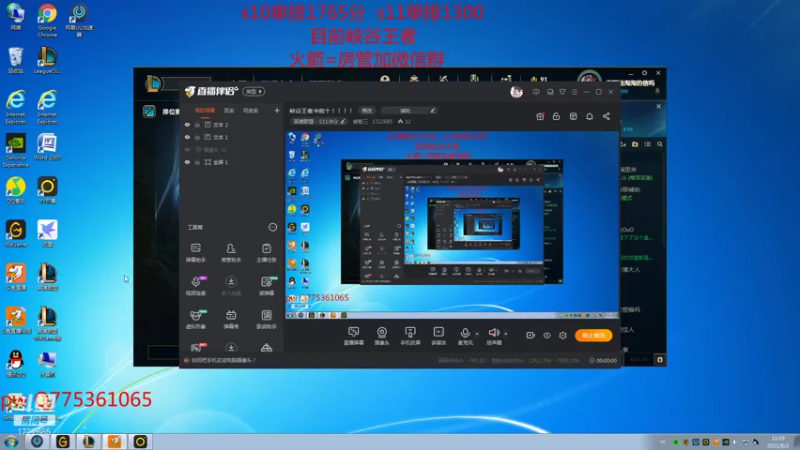Switch to the third scenes tab
Viewport: 800px width, 450px height.
251,110
